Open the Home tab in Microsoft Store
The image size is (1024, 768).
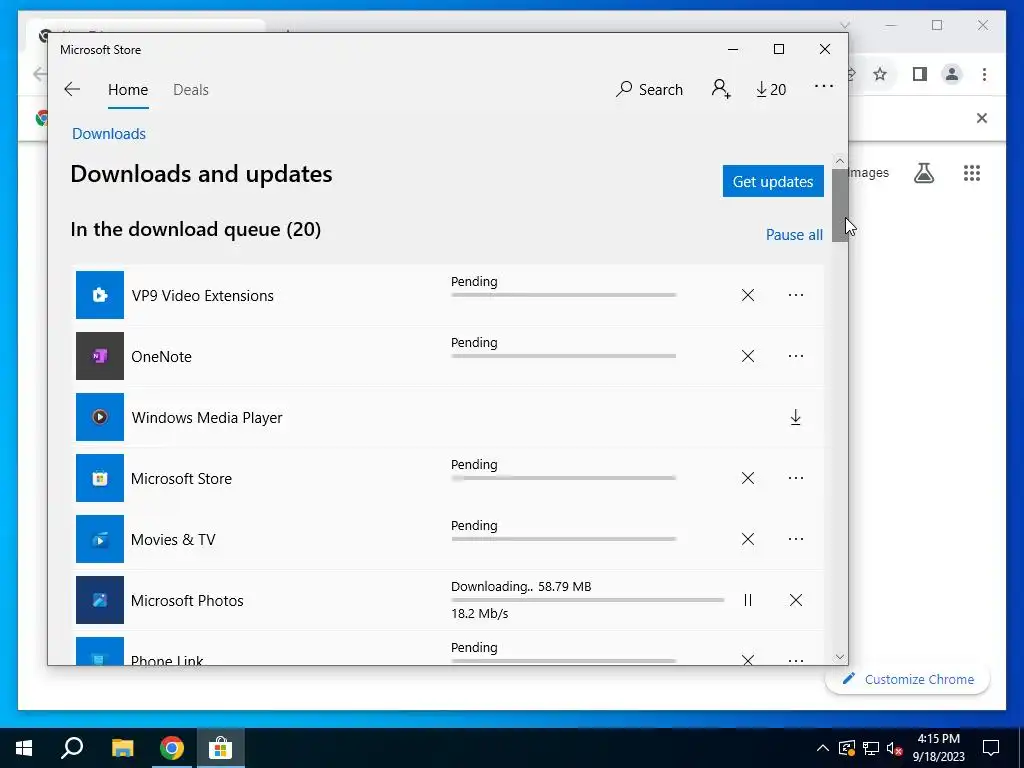[128, 90]
